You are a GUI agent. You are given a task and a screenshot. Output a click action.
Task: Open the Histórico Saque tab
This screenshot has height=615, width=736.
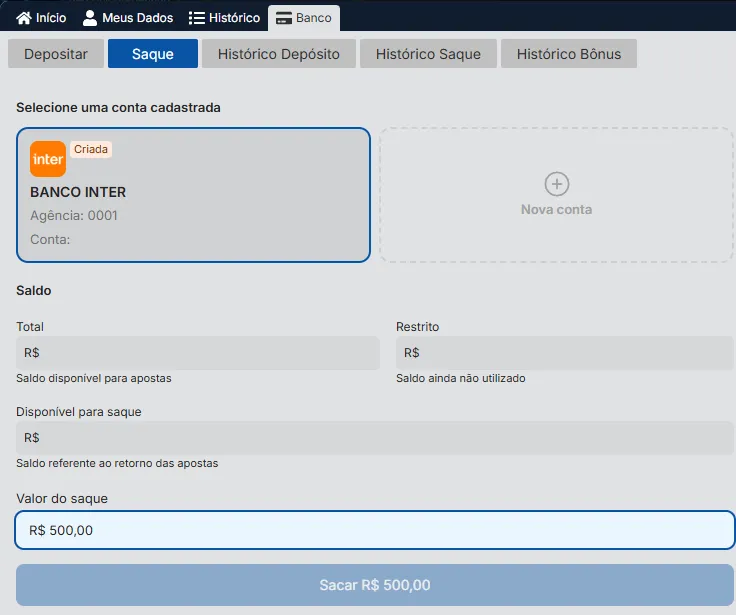428,54
